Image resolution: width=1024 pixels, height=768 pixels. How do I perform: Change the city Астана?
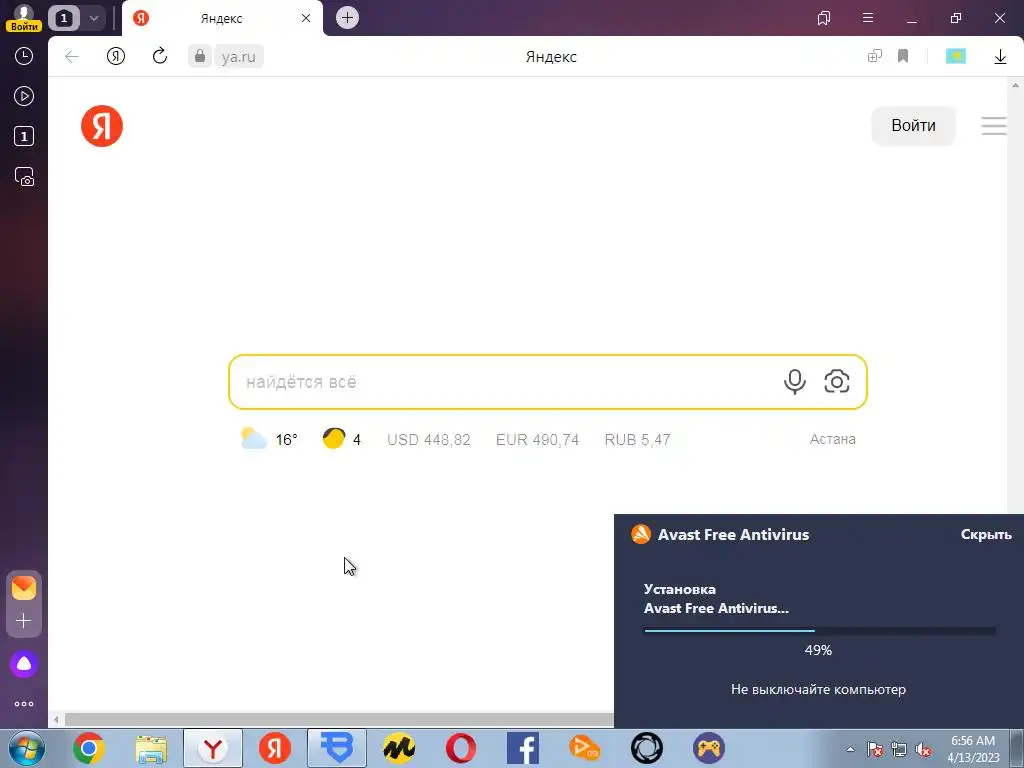tap(832, 439)
